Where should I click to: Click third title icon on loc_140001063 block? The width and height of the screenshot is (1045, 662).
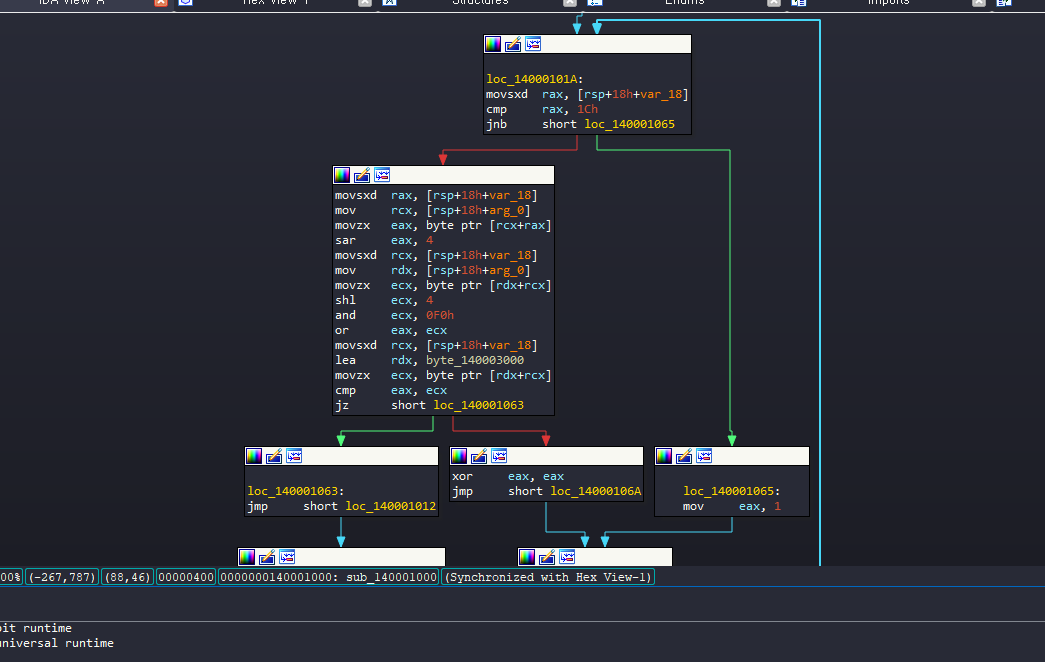[x=294, y=456]
